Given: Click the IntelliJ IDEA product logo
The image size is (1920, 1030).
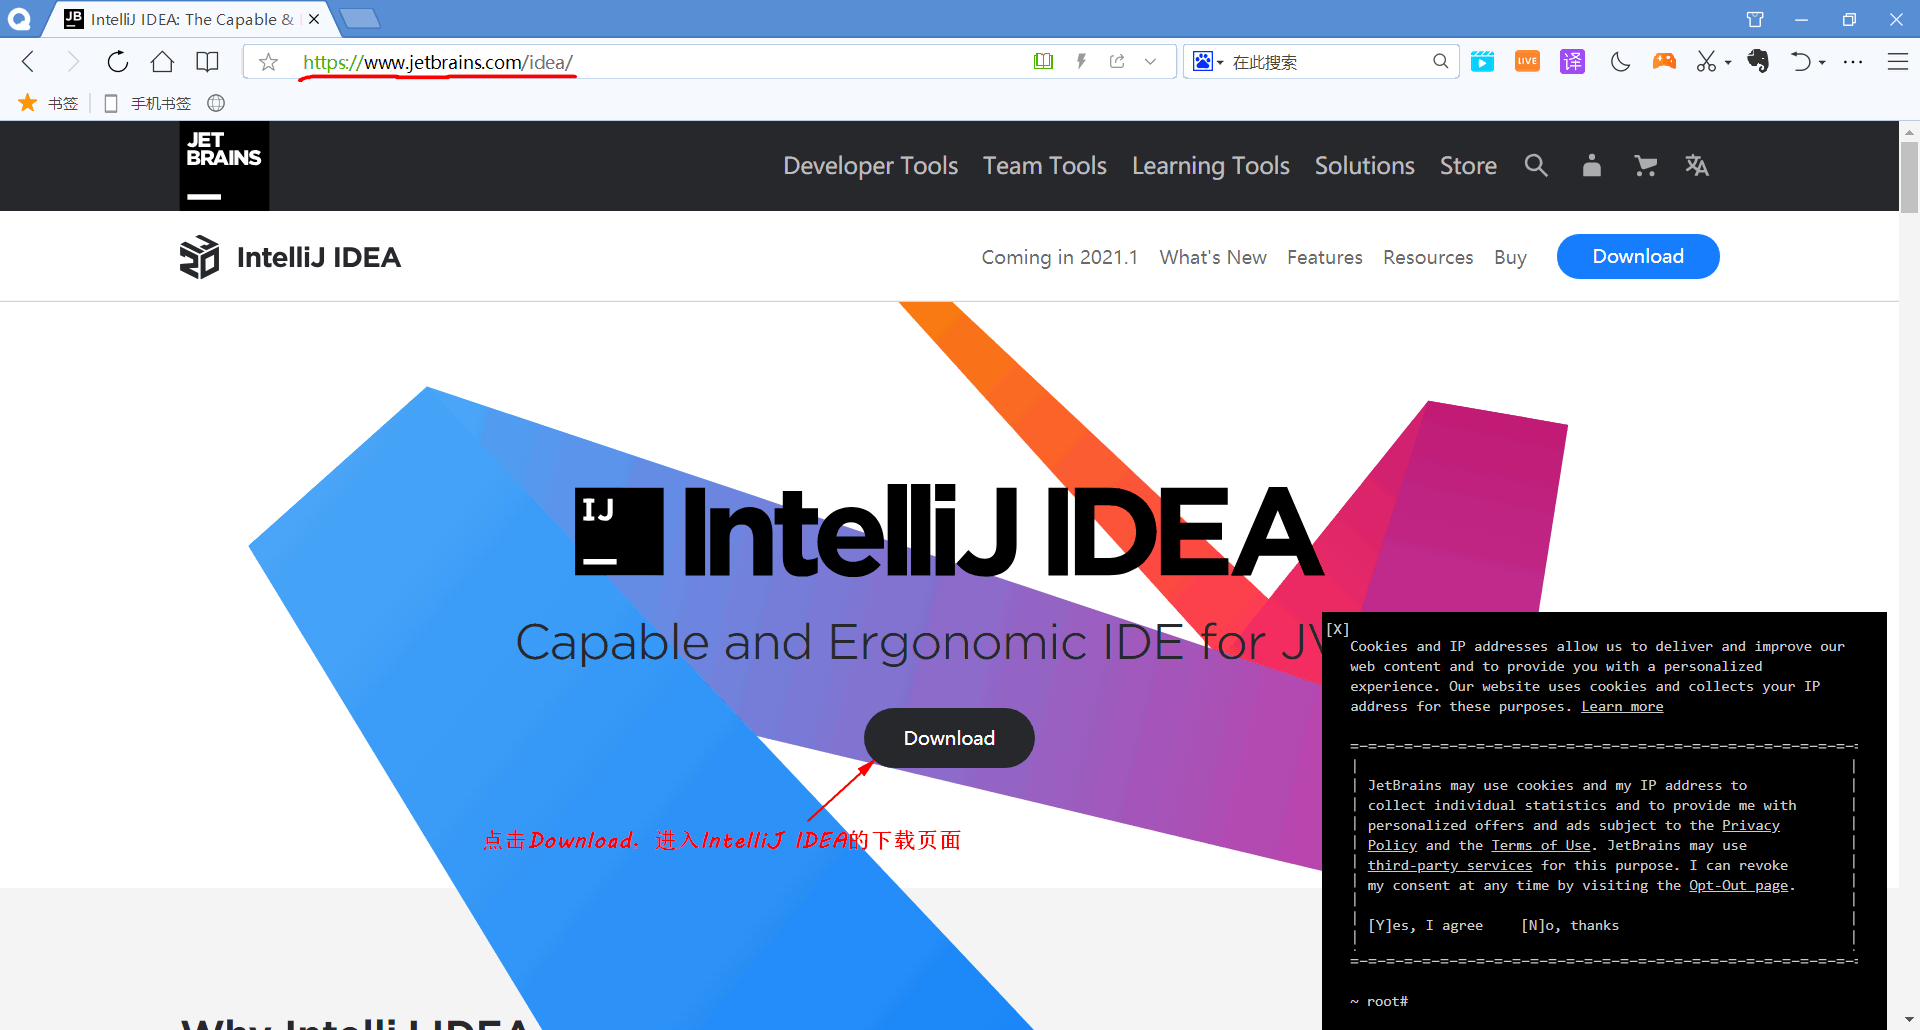Looking at the screenshot, I should pyautogui.click(x=290, y=257).
